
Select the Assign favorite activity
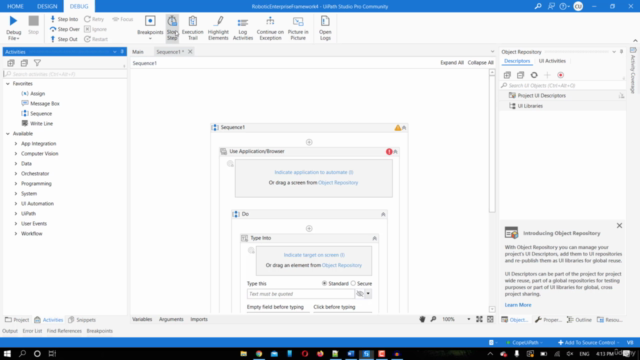pos(33,93)
